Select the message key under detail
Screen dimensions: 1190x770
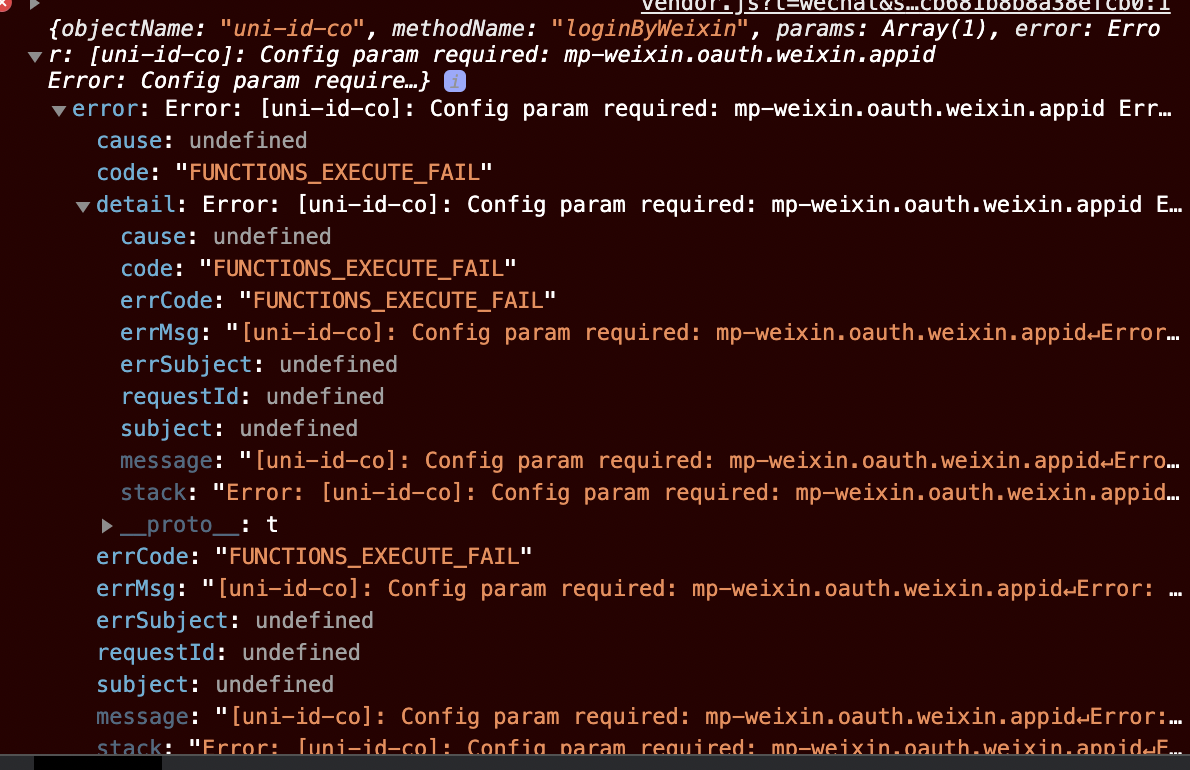[x=166, y=460]
